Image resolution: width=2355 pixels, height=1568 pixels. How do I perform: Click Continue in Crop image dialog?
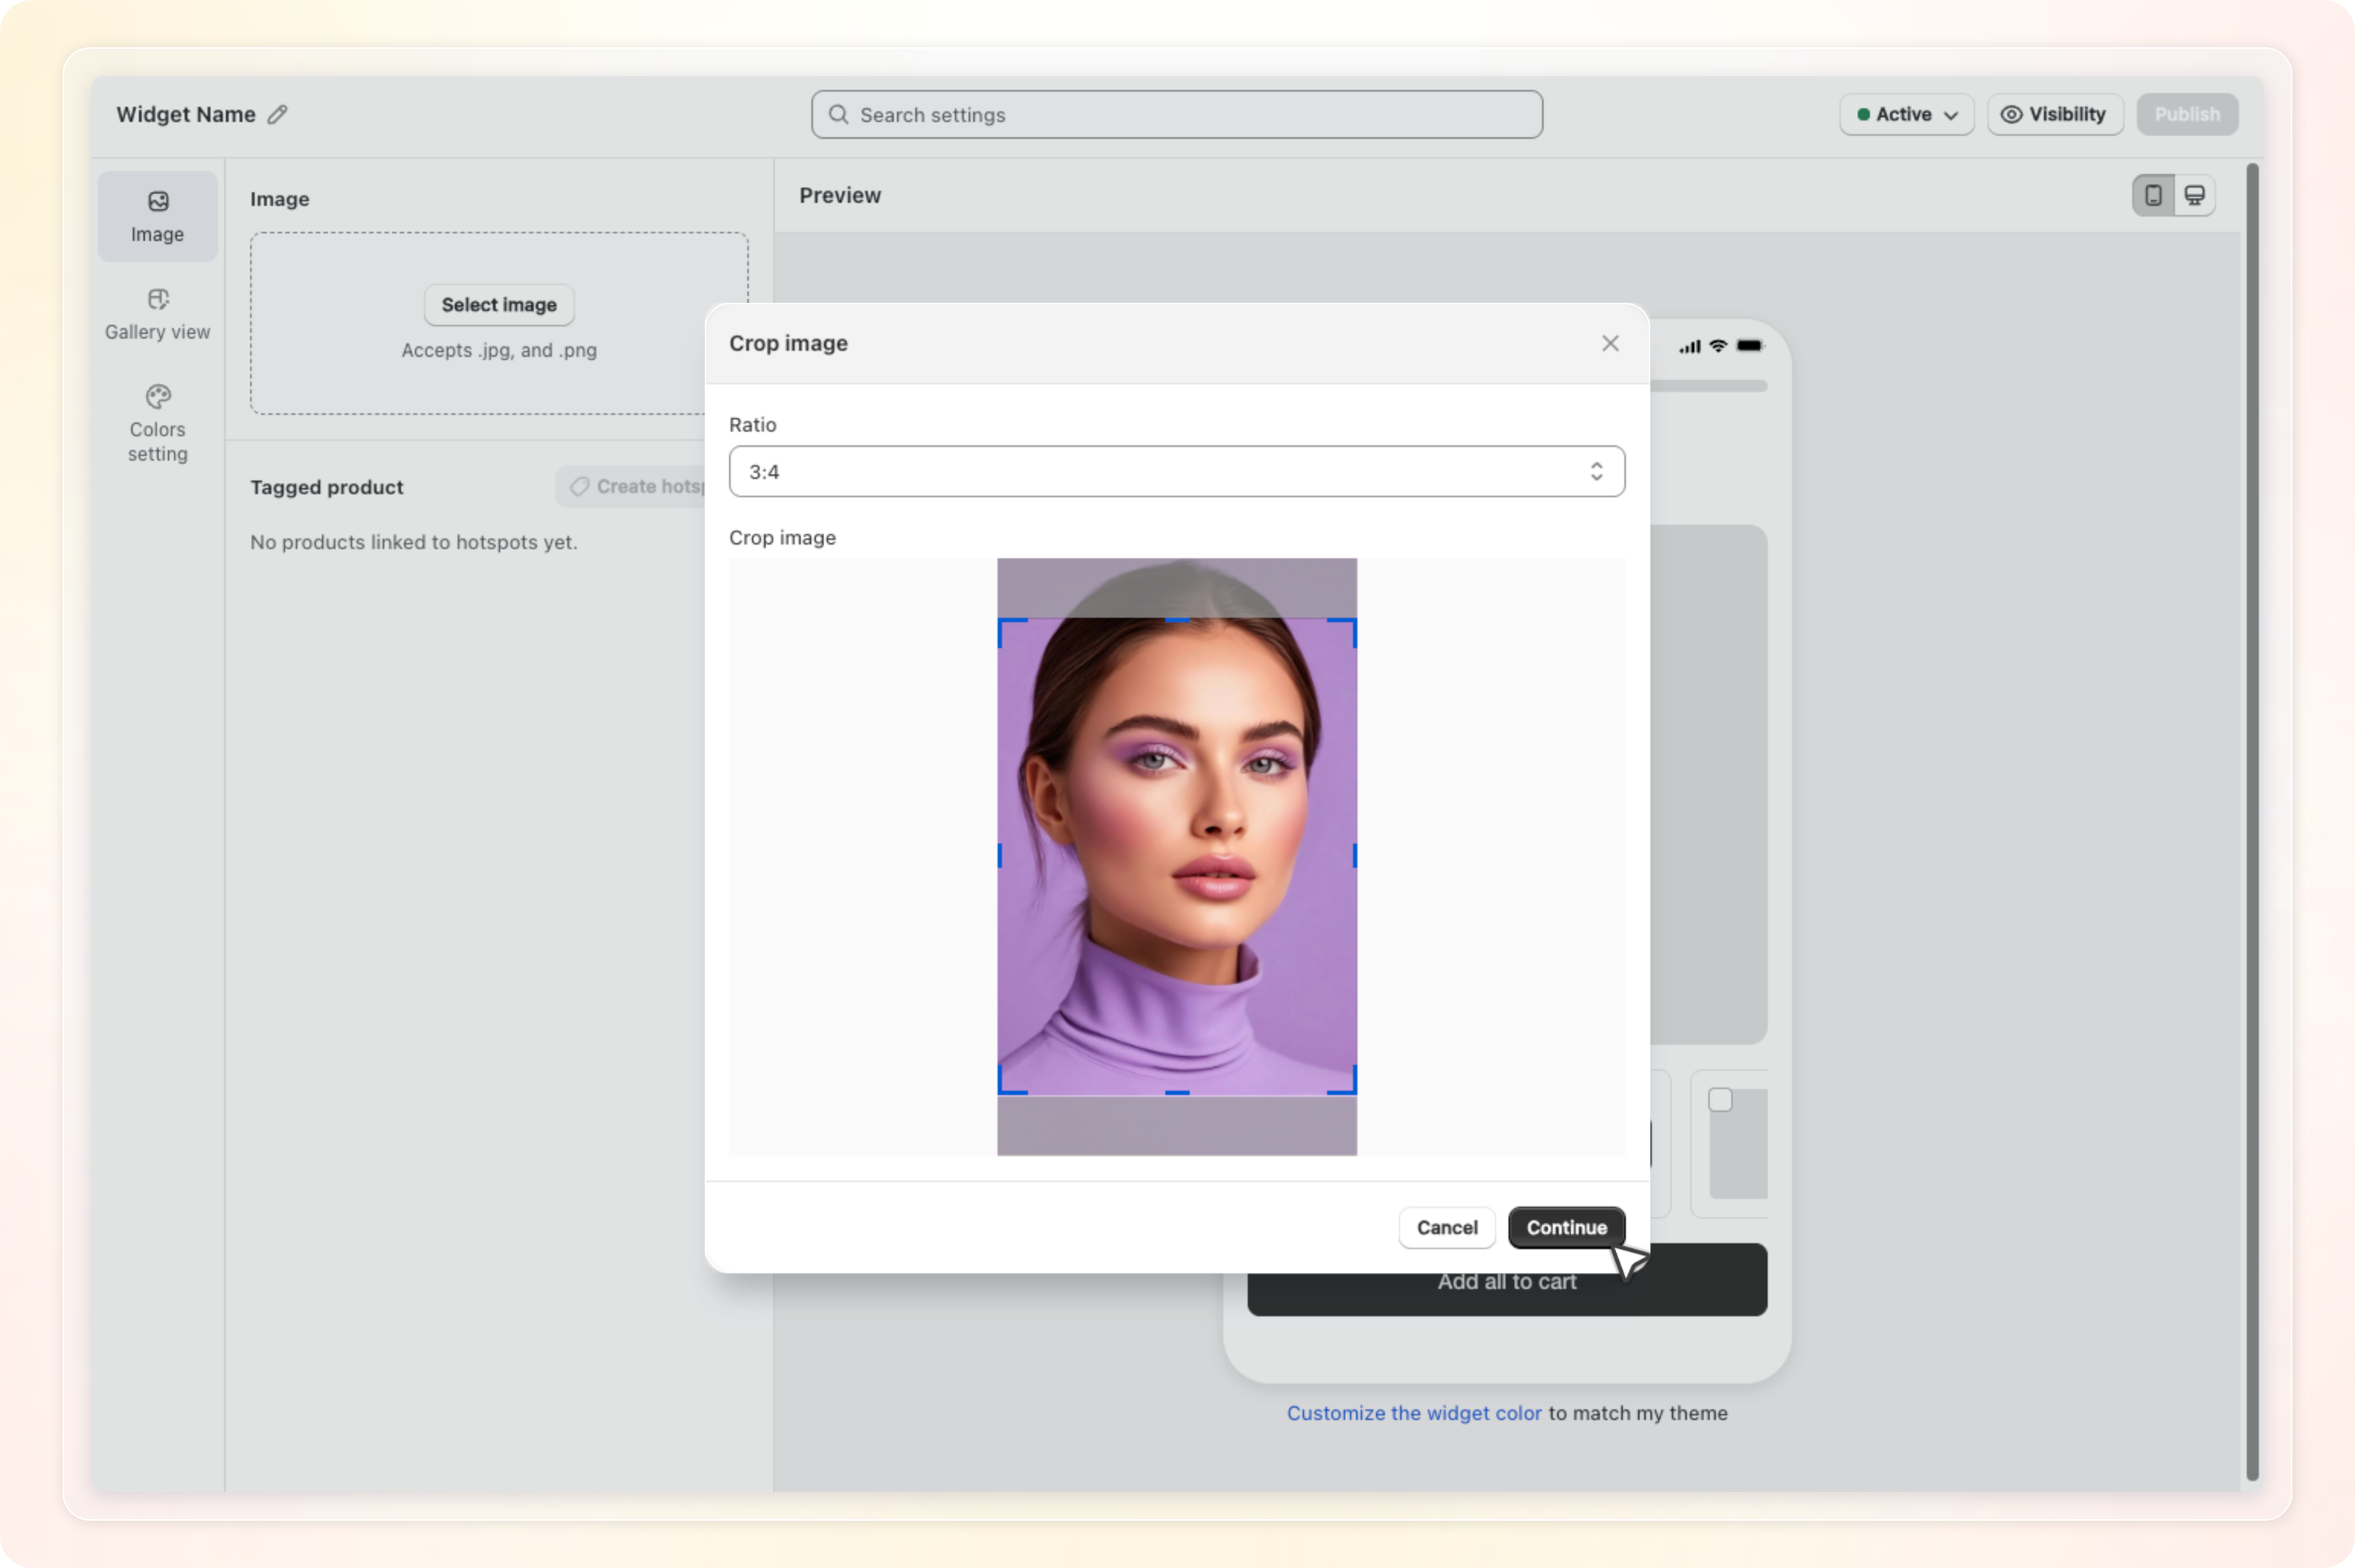(1566, 1227)
